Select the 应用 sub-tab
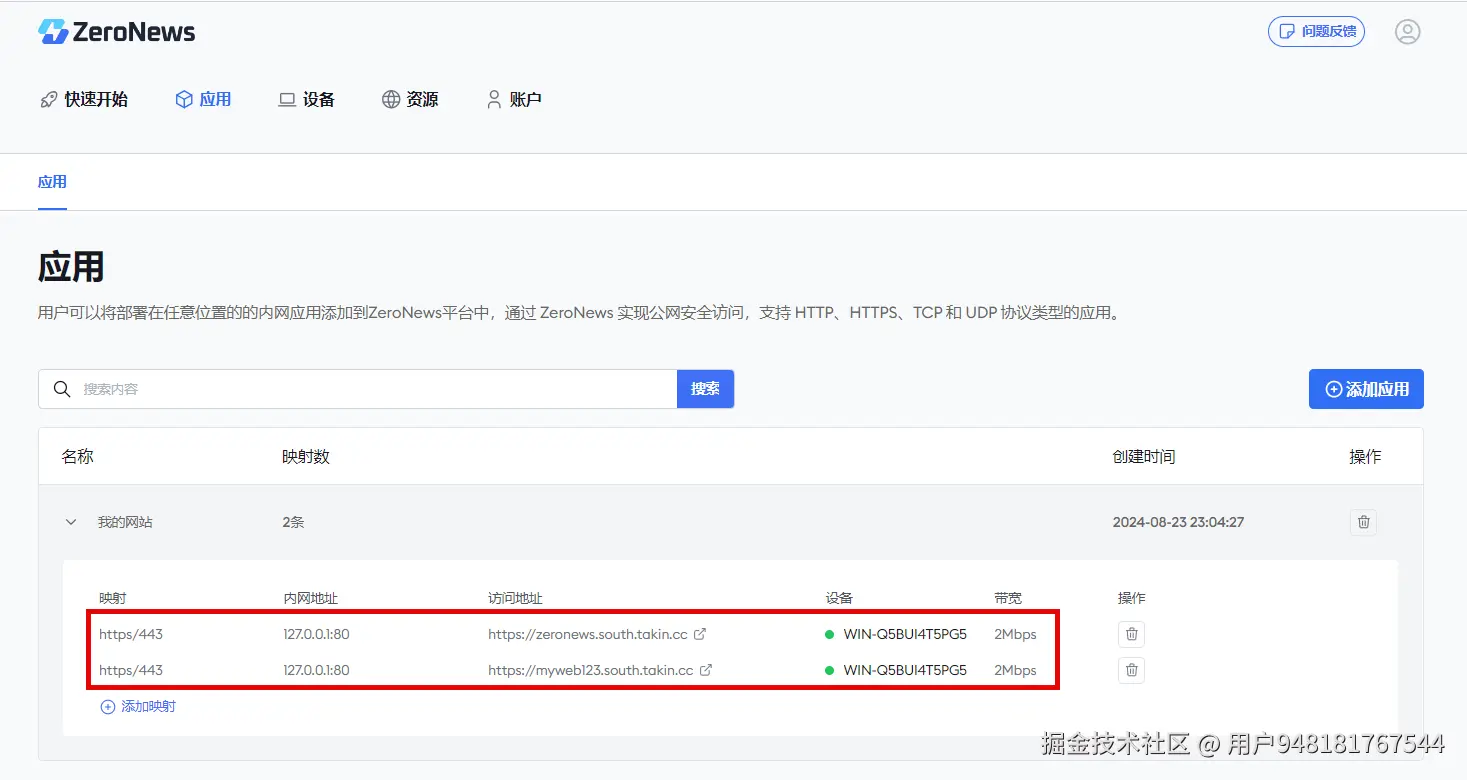The width and height of the screenshot is (1467, 780). click(52, 182)
